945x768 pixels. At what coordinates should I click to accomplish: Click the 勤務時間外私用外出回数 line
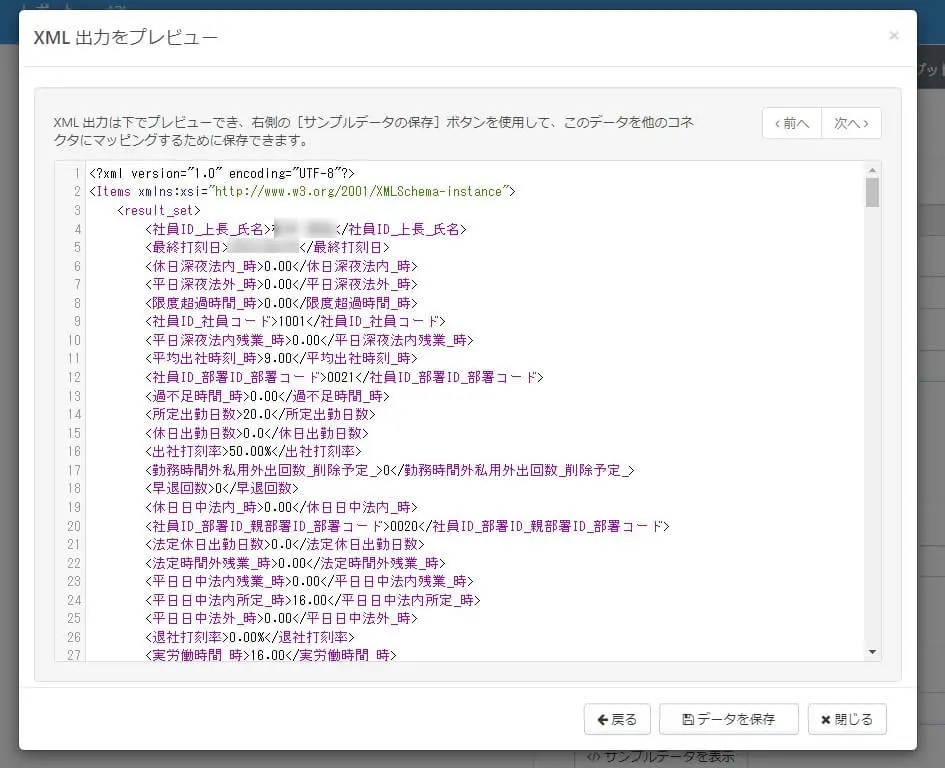point(390,470)
